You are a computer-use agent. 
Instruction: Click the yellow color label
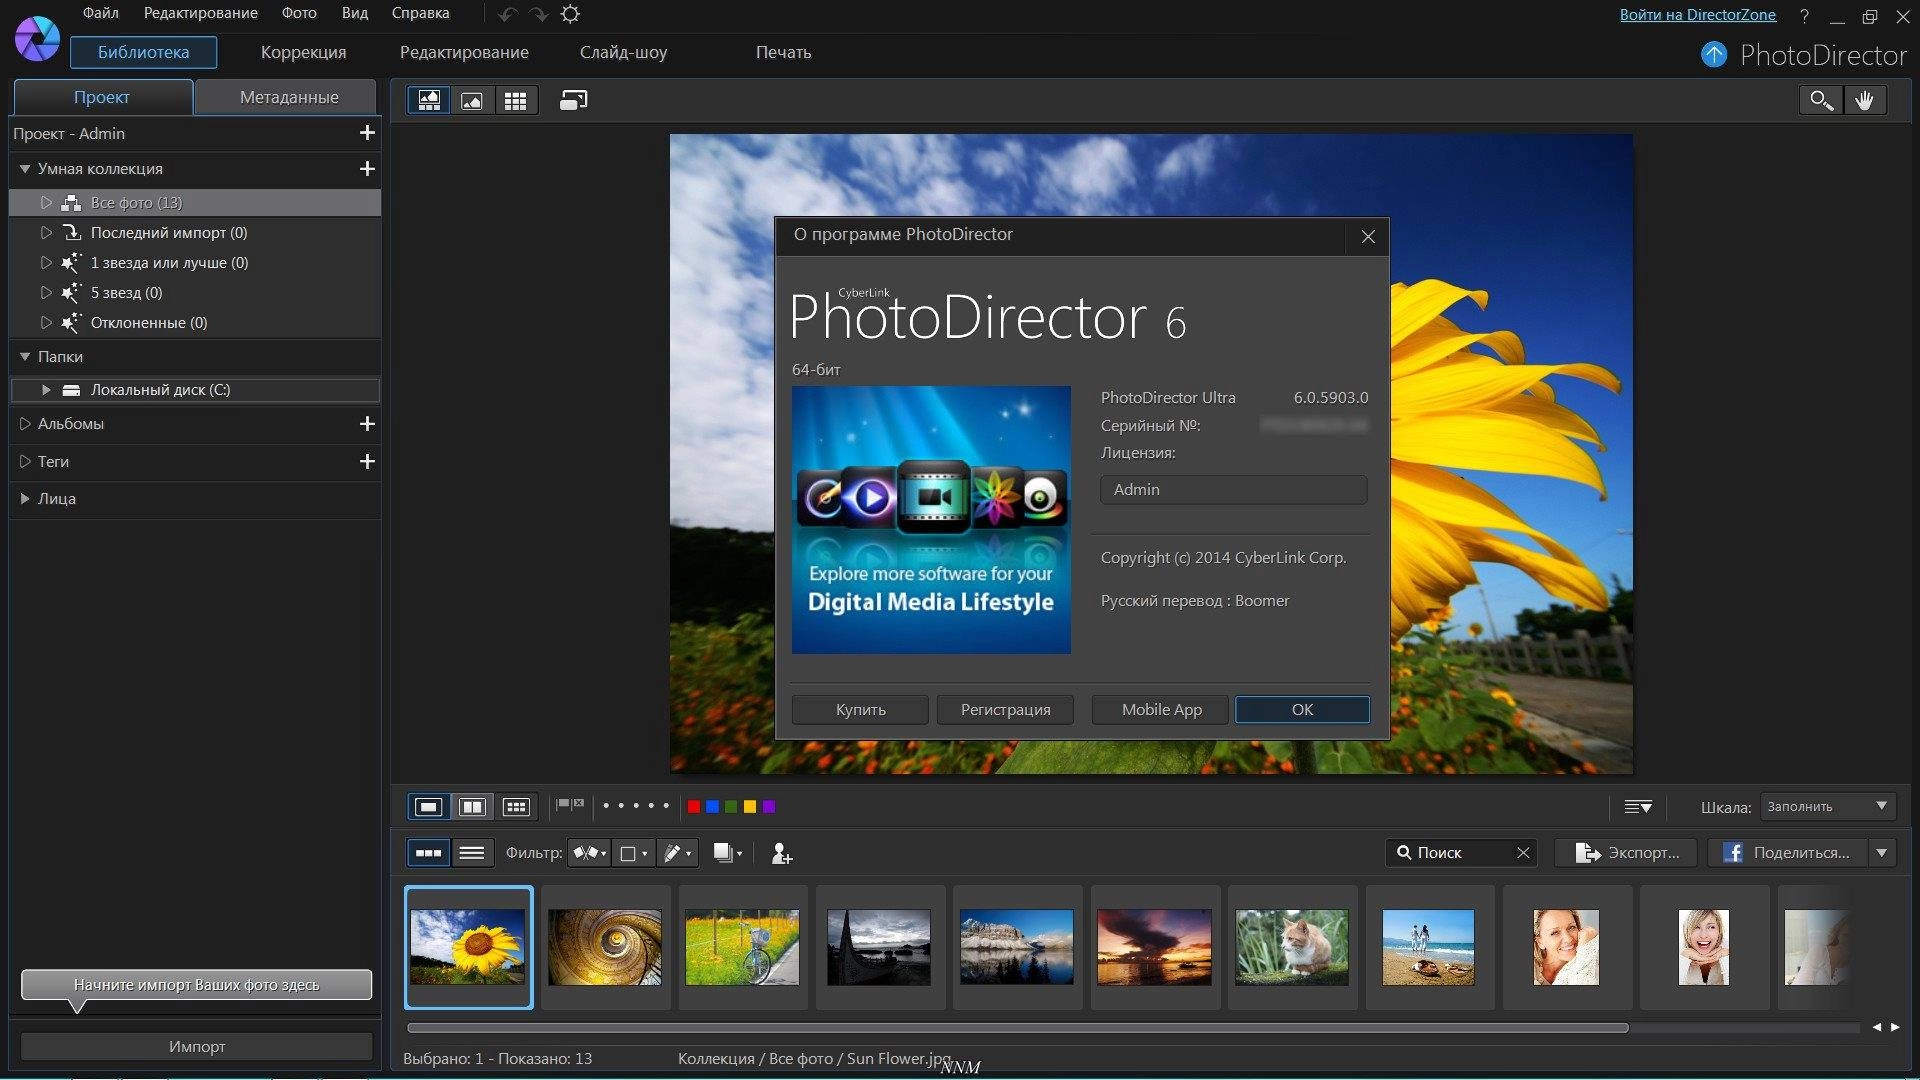coord(750,806)
